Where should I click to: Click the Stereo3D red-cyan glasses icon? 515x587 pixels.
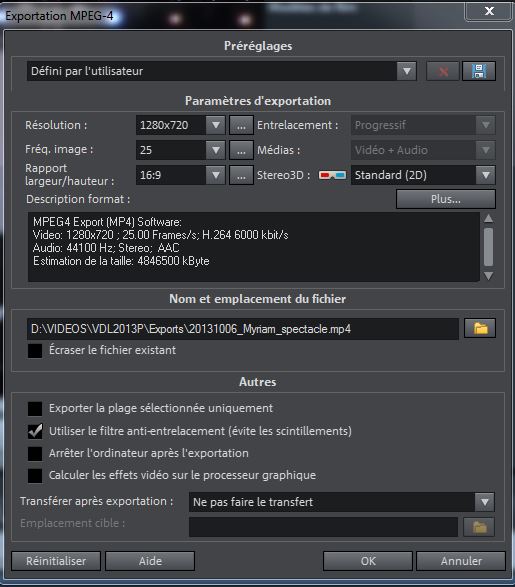[332, 175]
